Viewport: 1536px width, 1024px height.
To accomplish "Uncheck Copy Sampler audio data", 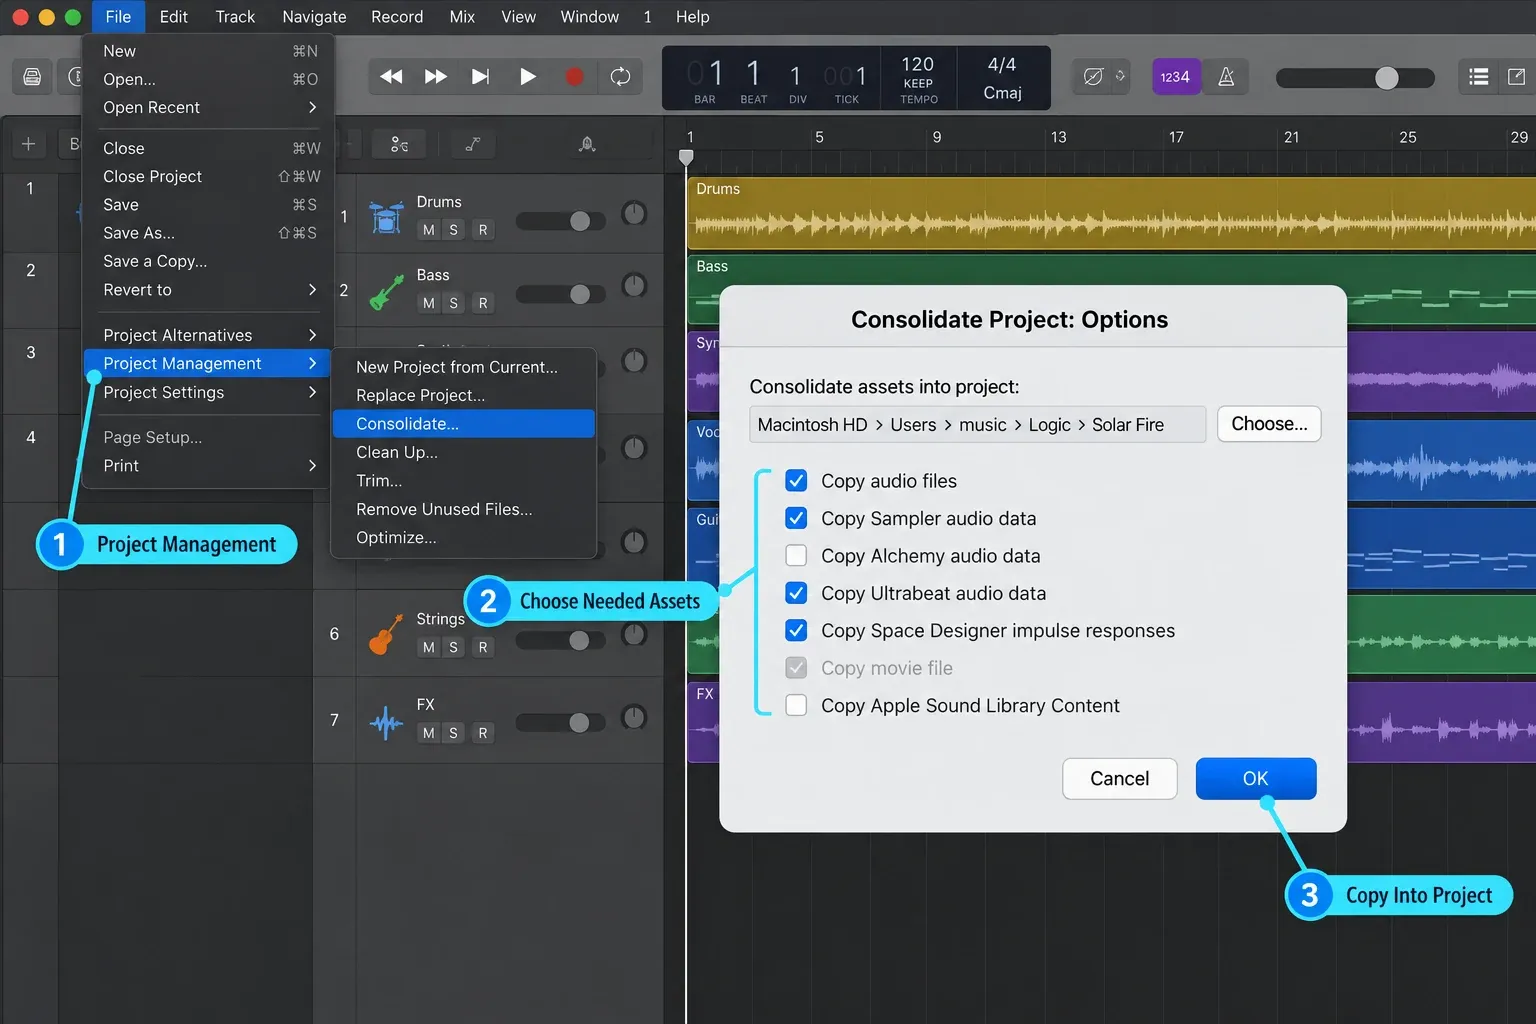I will coord(796,518).
